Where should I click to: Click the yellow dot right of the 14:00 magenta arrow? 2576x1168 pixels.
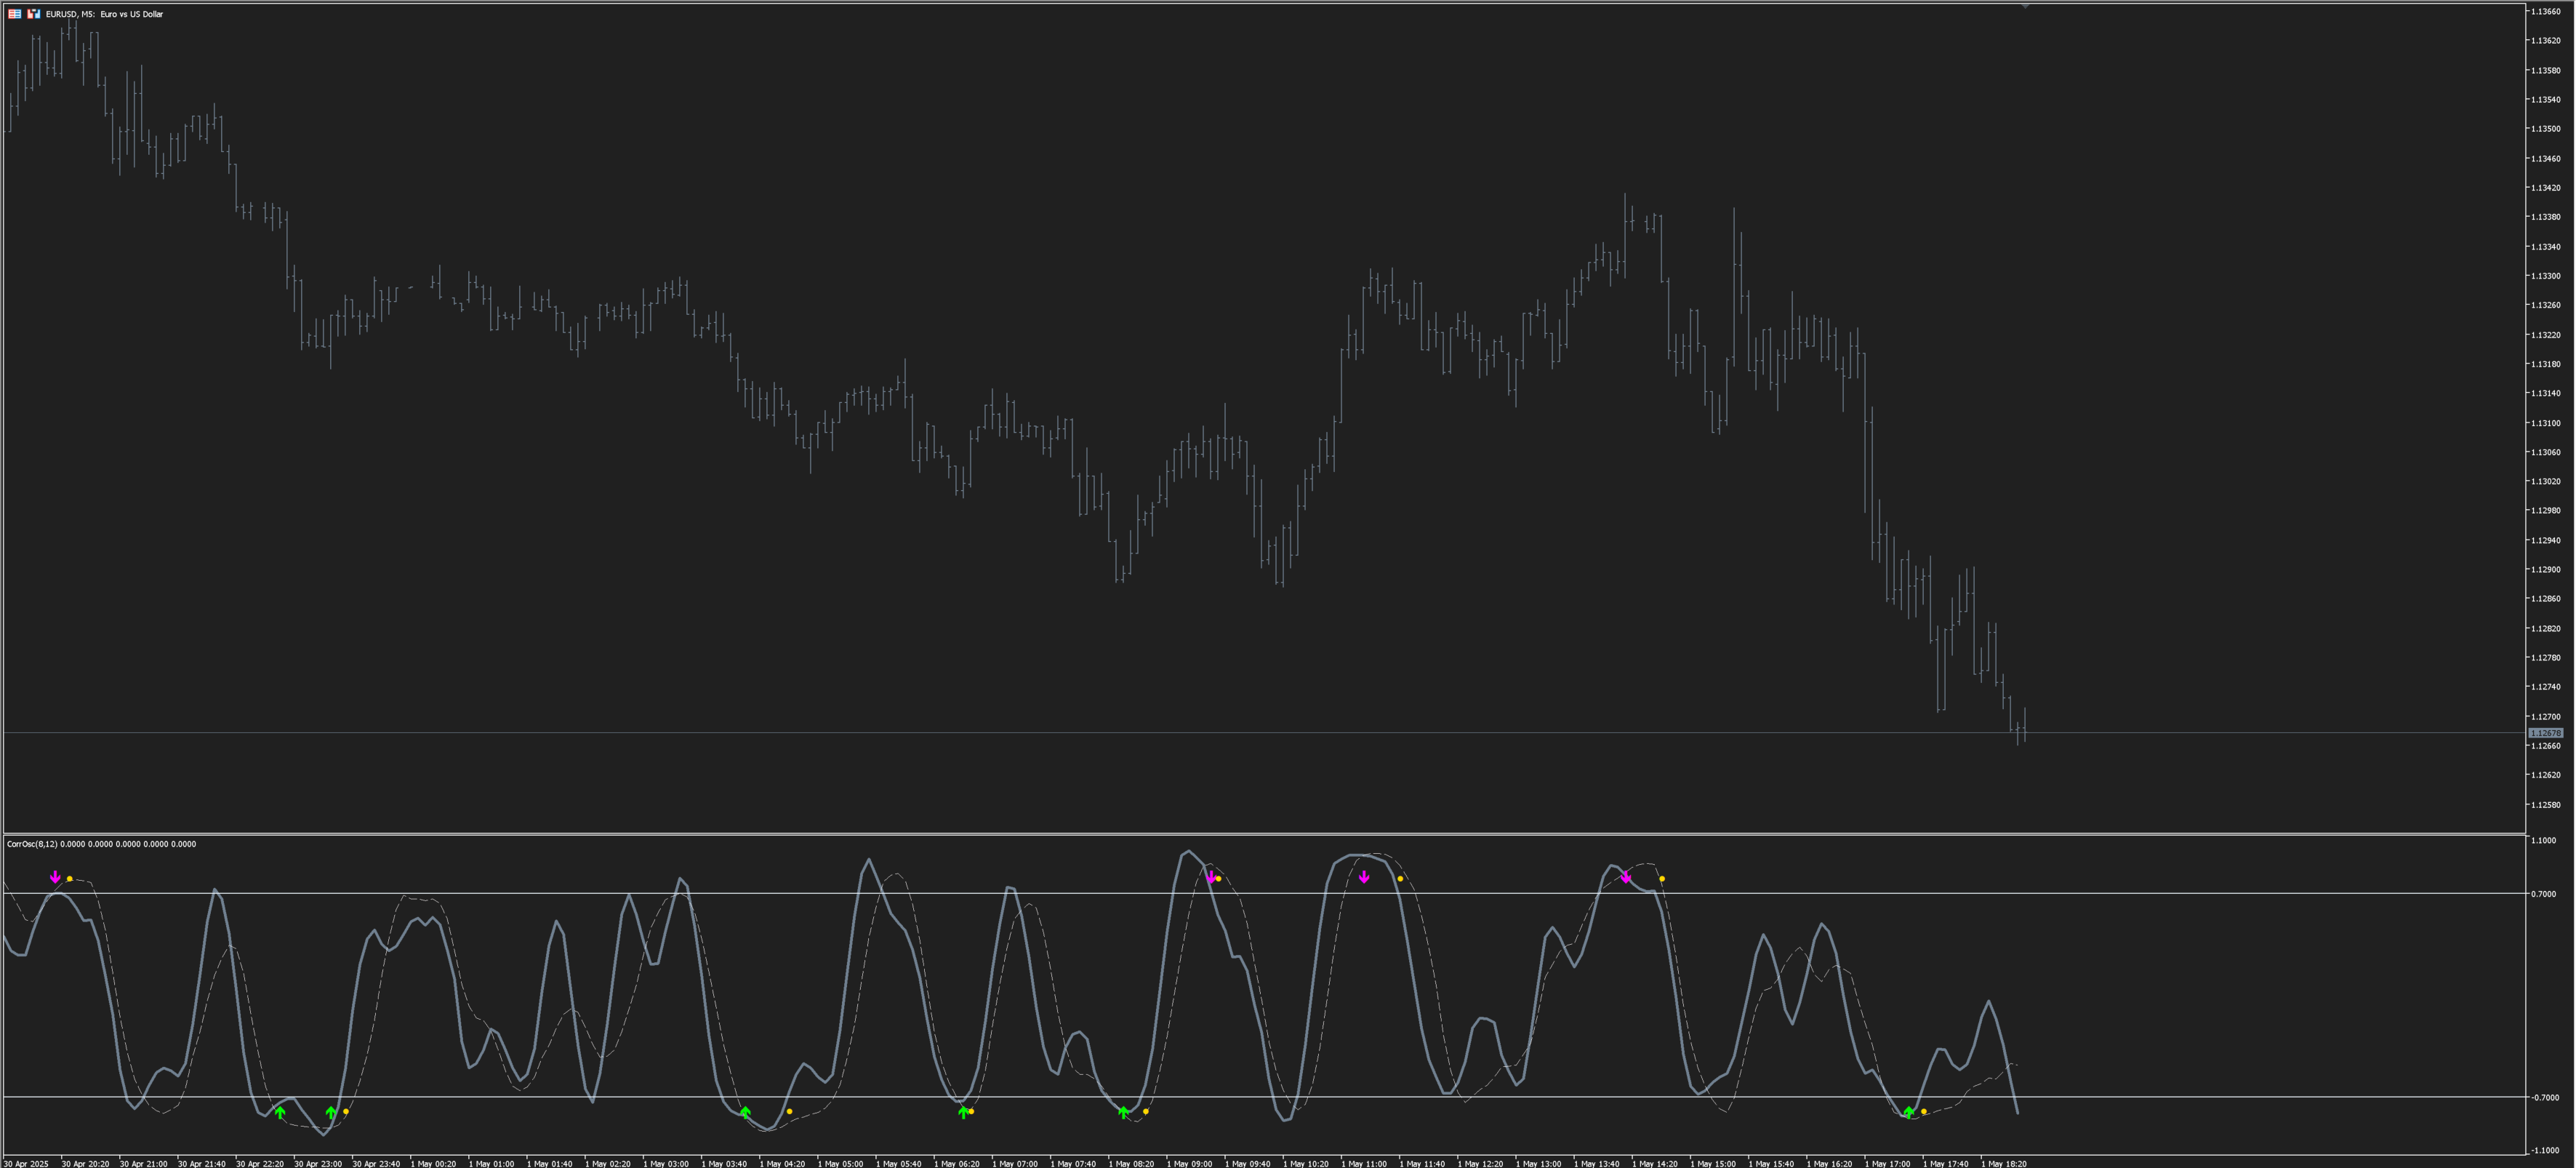point(1662,879)
